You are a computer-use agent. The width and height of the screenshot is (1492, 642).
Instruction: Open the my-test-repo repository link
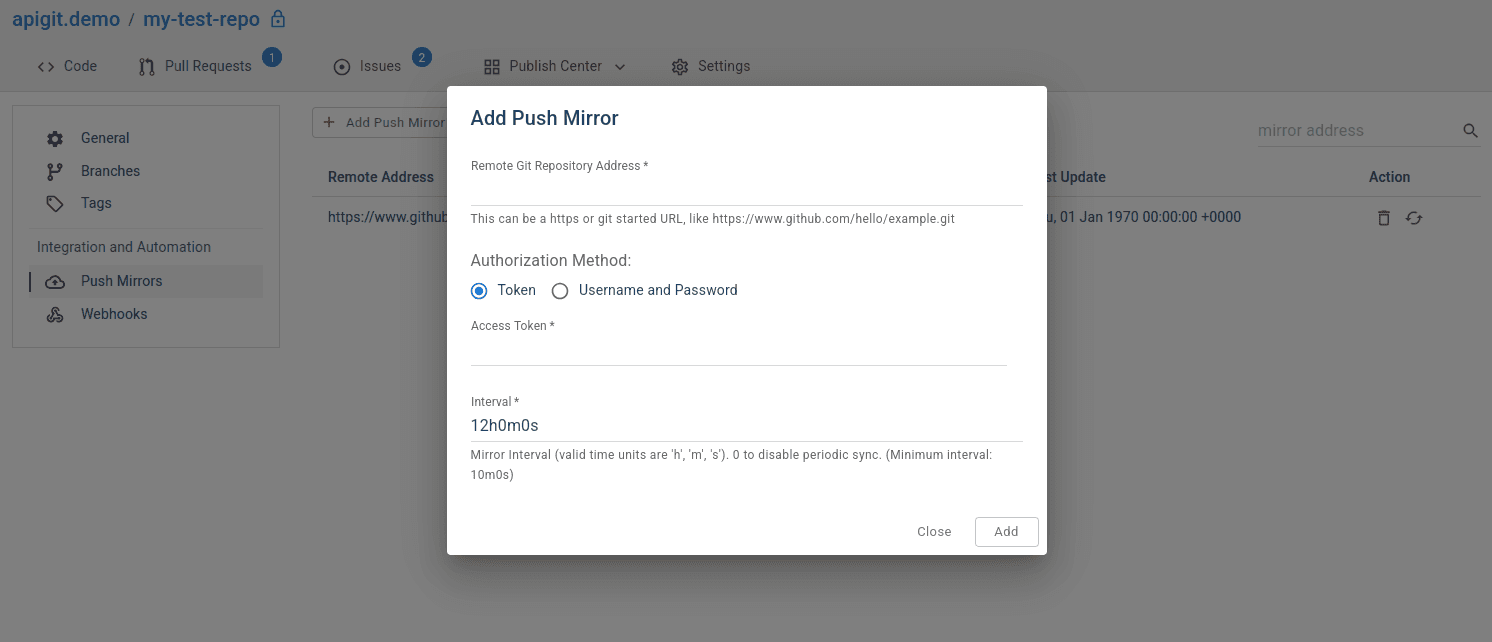click(x=201, y=19)
